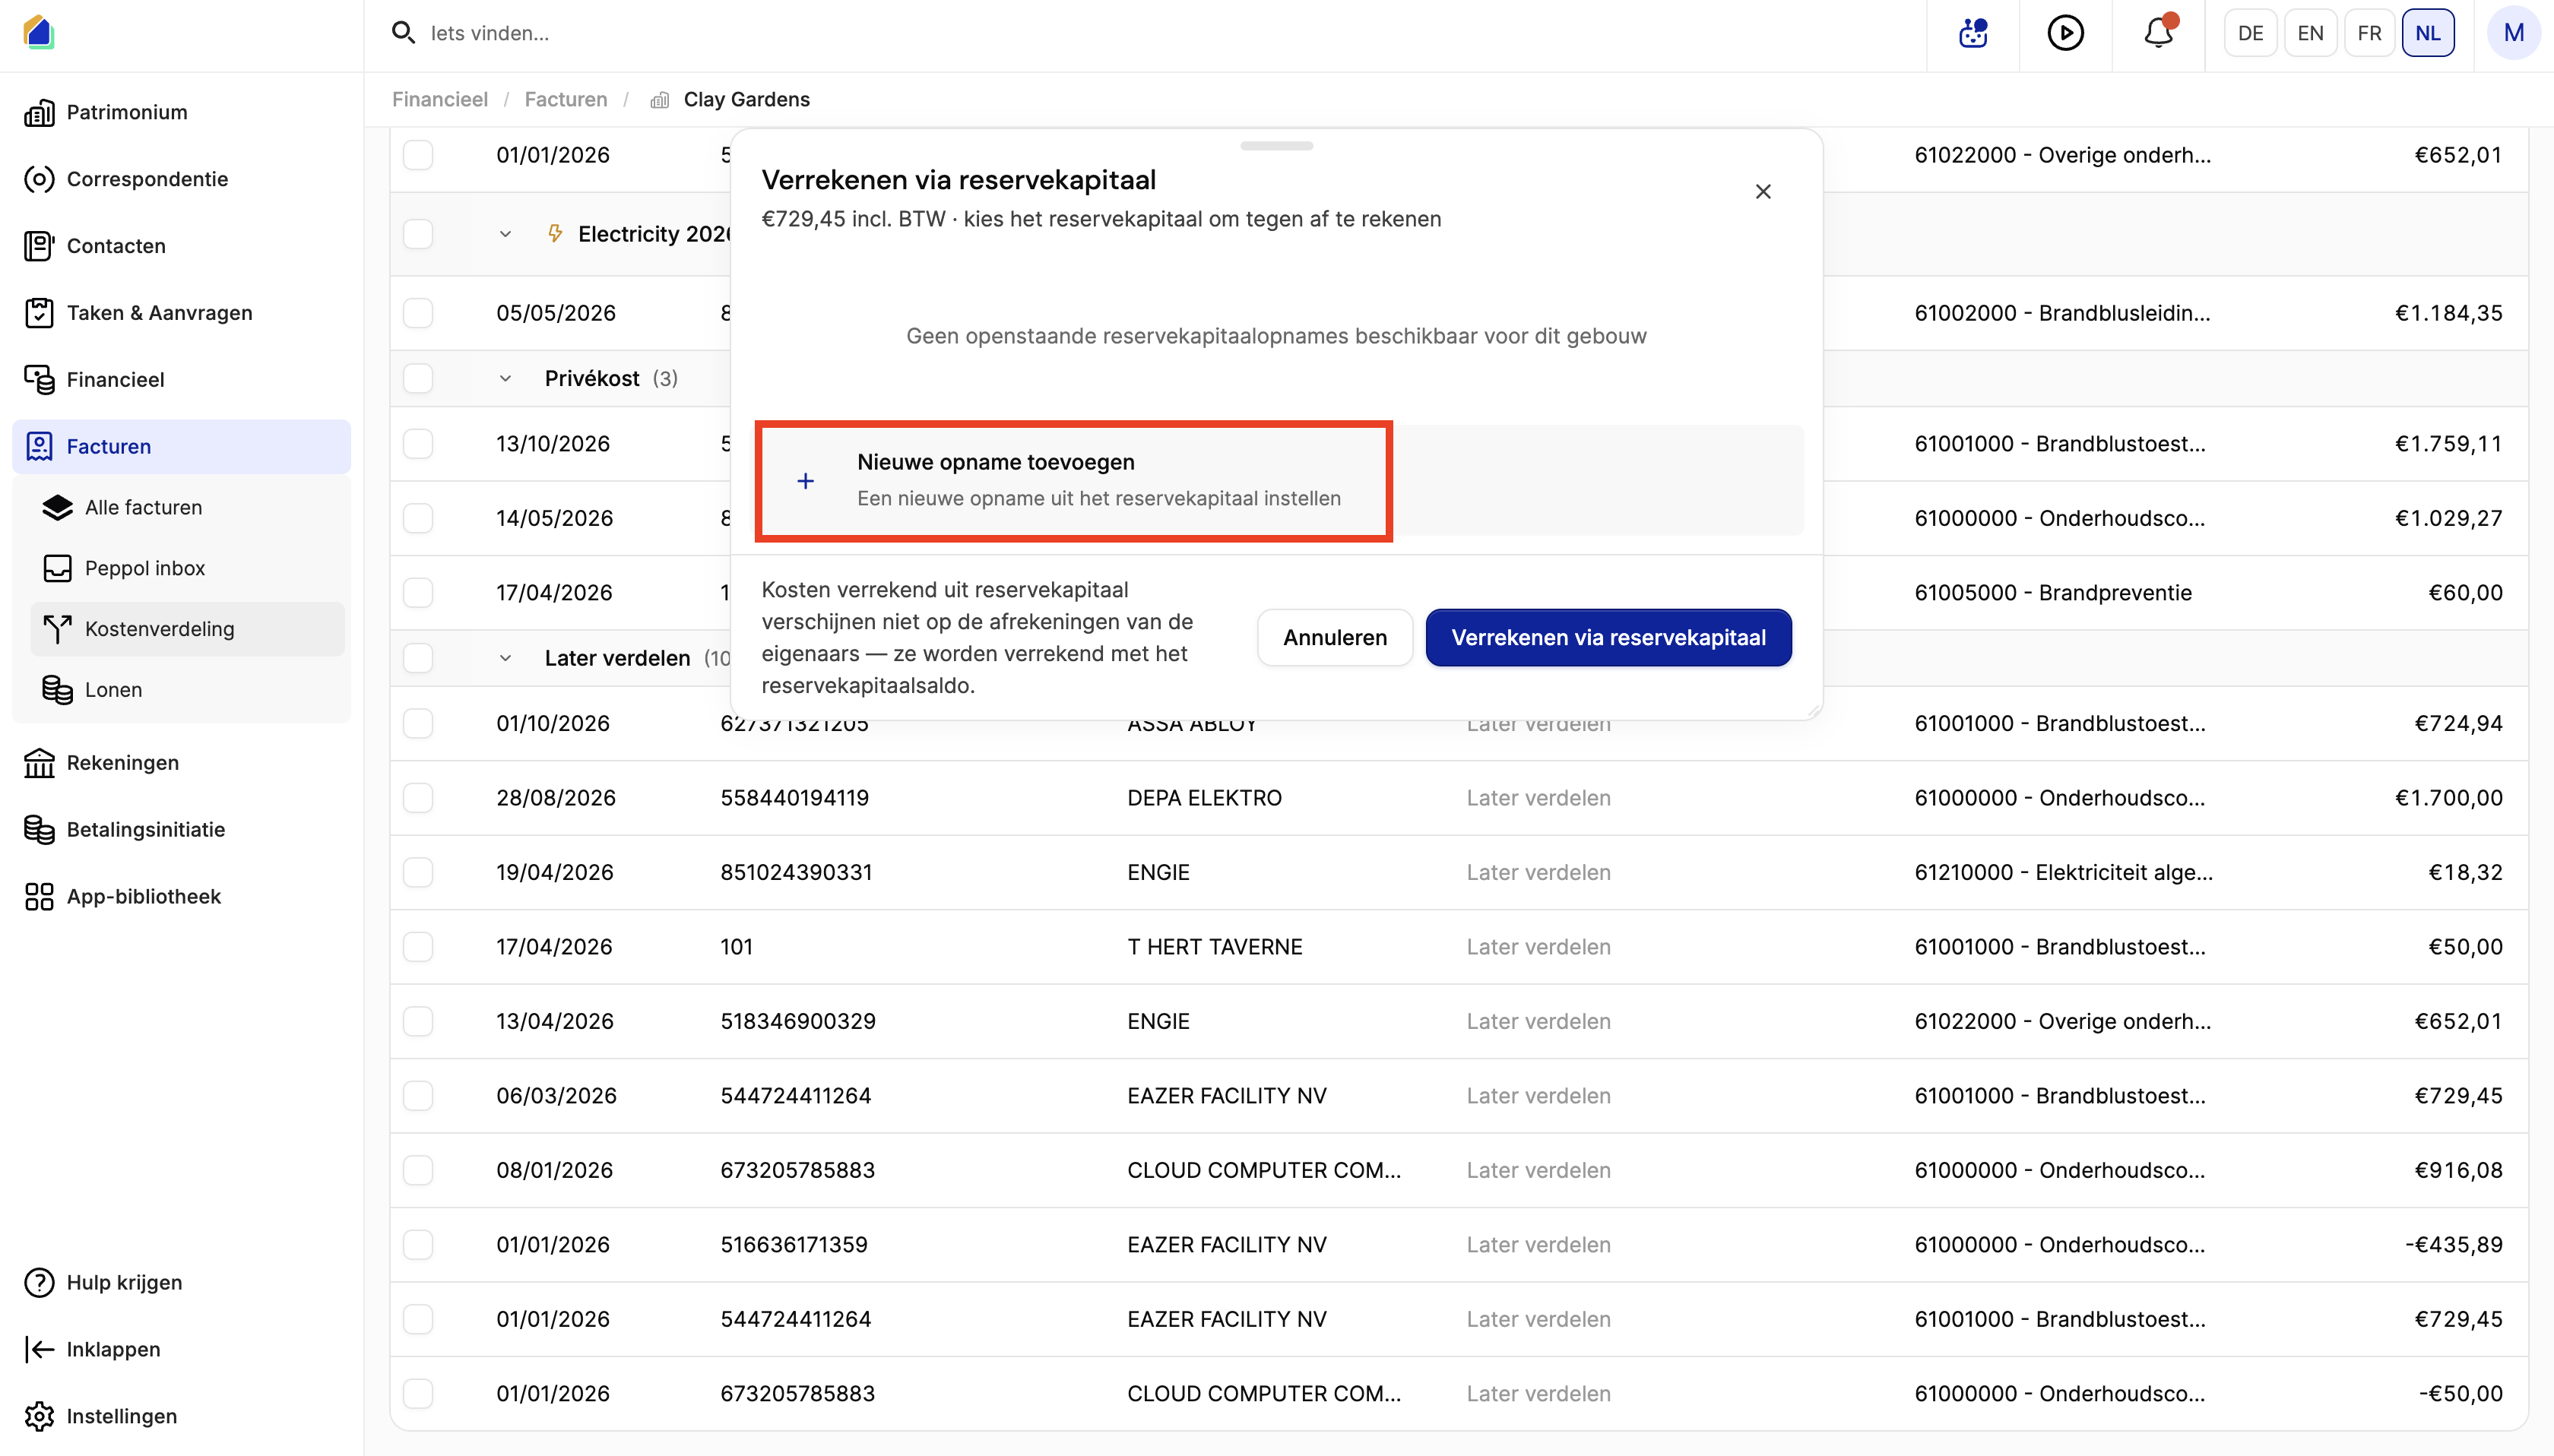The image size is (2554, 1456).
Task: Click Hulp krijgen help icon
Action: 39,1282
